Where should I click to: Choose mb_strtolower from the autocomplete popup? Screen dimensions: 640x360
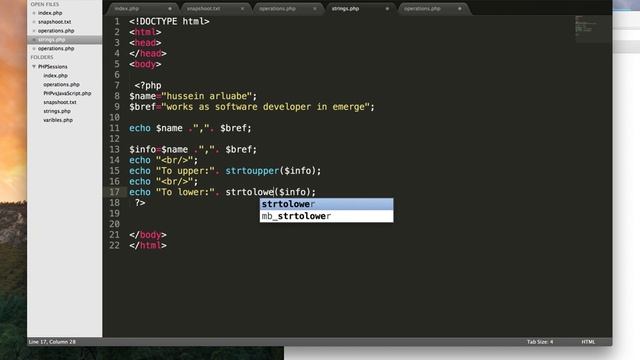coord(327,216)
